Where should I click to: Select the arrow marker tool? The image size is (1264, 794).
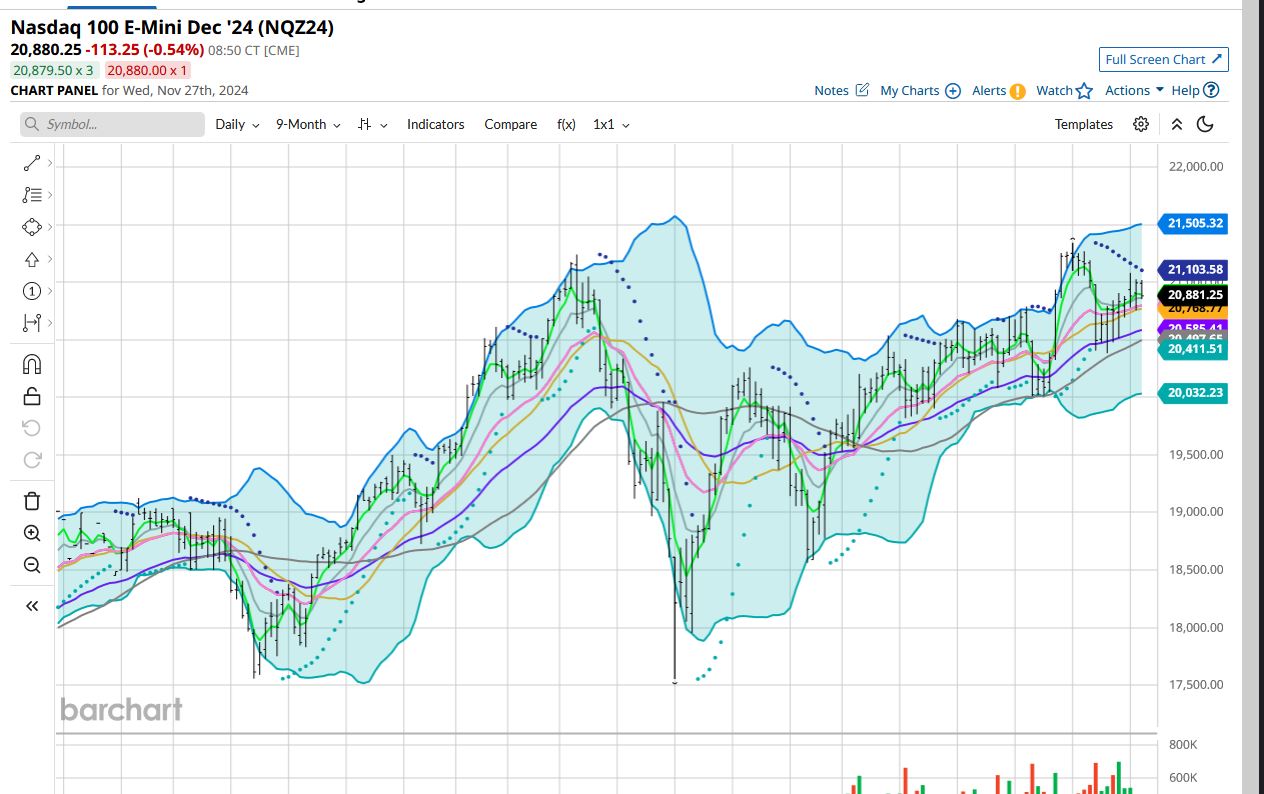point(31,259)
